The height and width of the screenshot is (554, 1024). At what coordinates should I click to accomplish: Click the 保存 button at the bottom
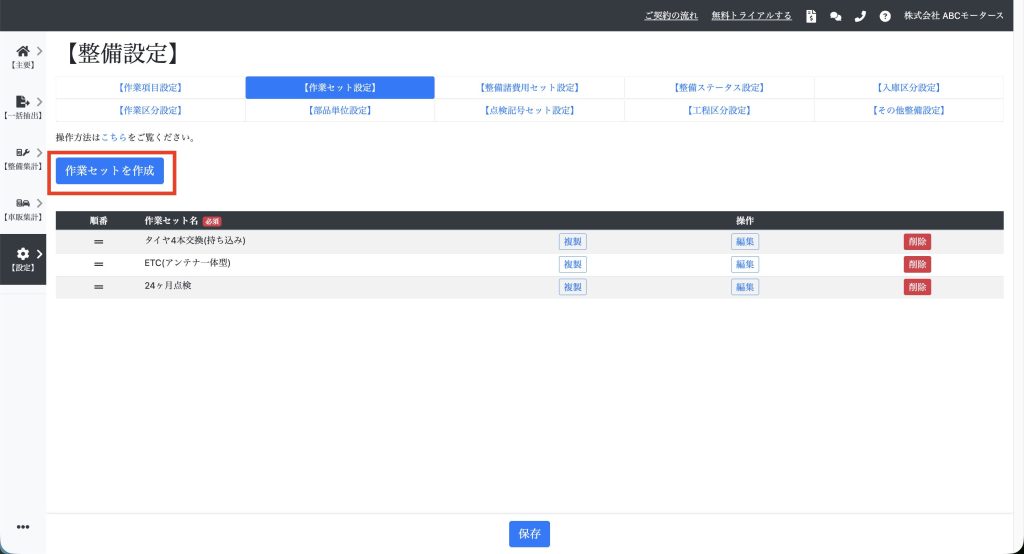(529, 534)
